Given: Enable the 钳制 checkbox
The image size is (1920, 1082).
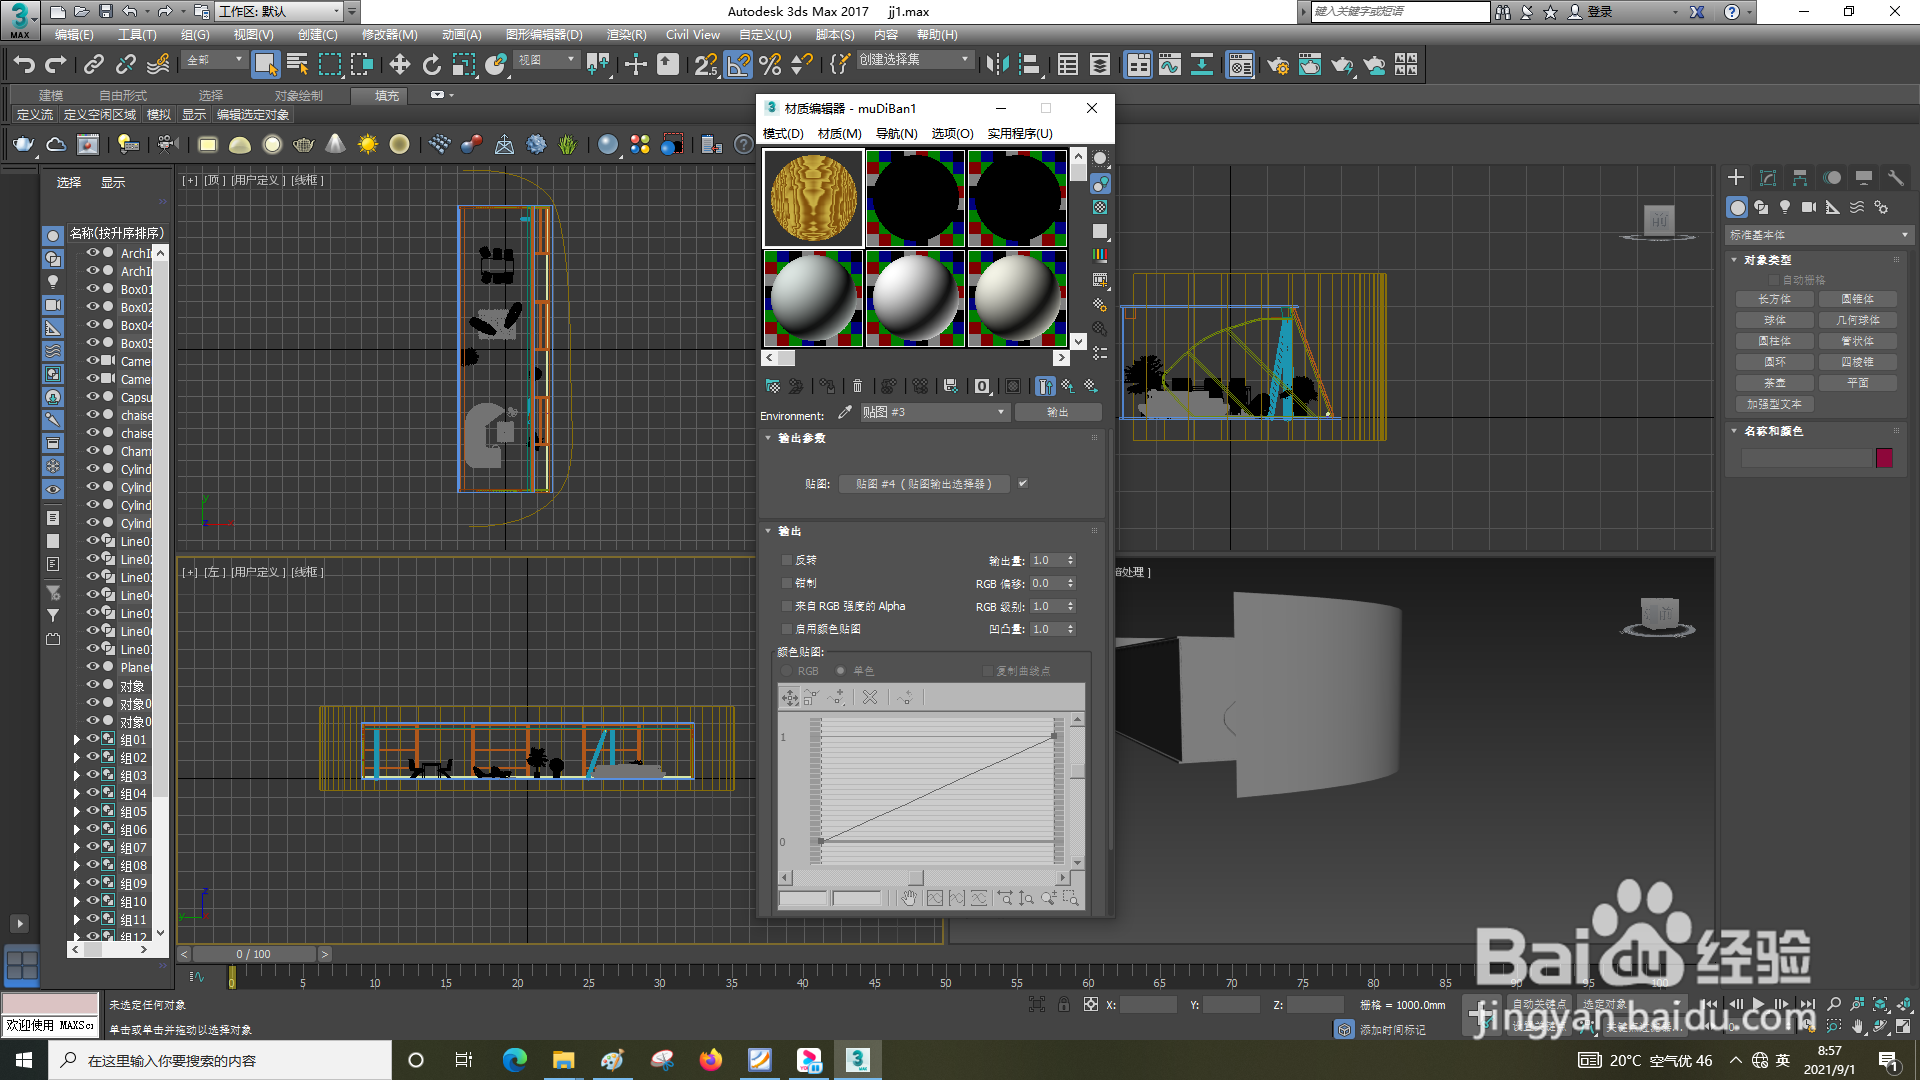Looking at the screenshot, I should (x=787, y=583).
